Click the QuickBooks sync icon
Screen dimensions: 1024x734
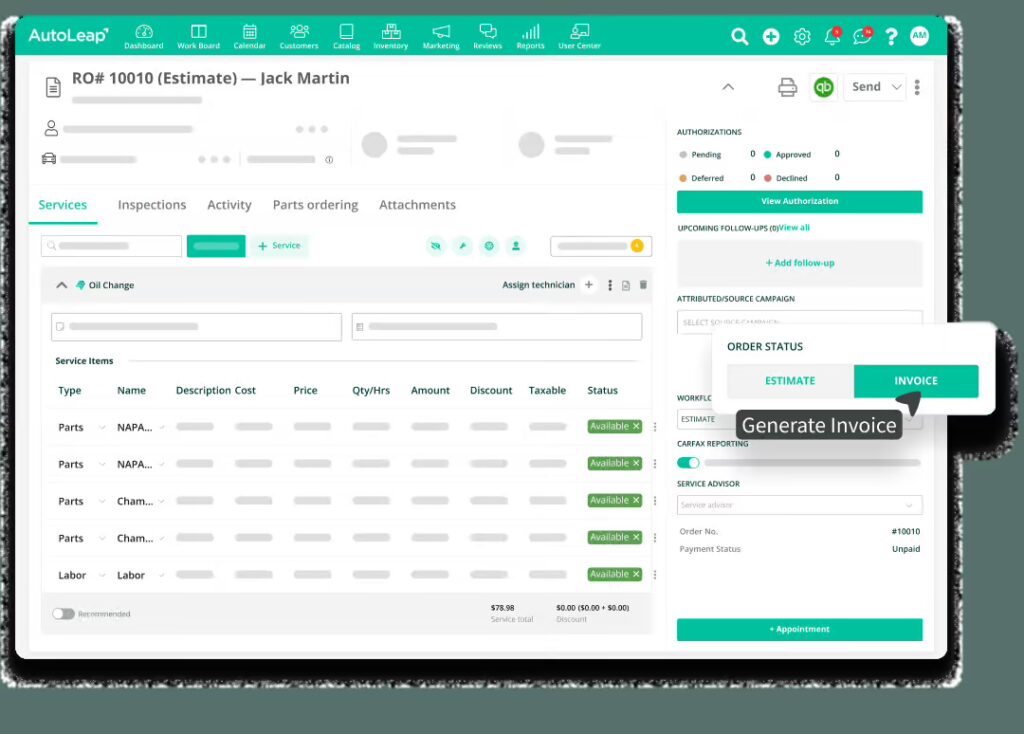(x=823, y=87)
